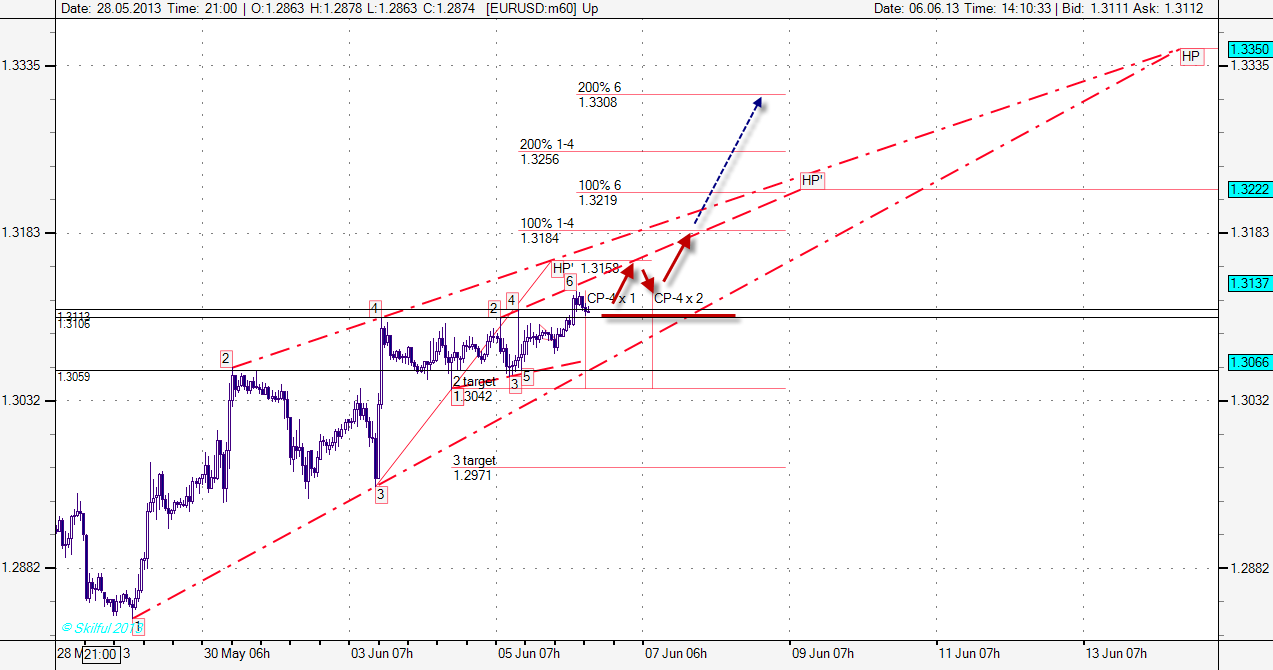
Task: Select the 1.3066 price tag on the right axis
Action: coord(1249,362)
